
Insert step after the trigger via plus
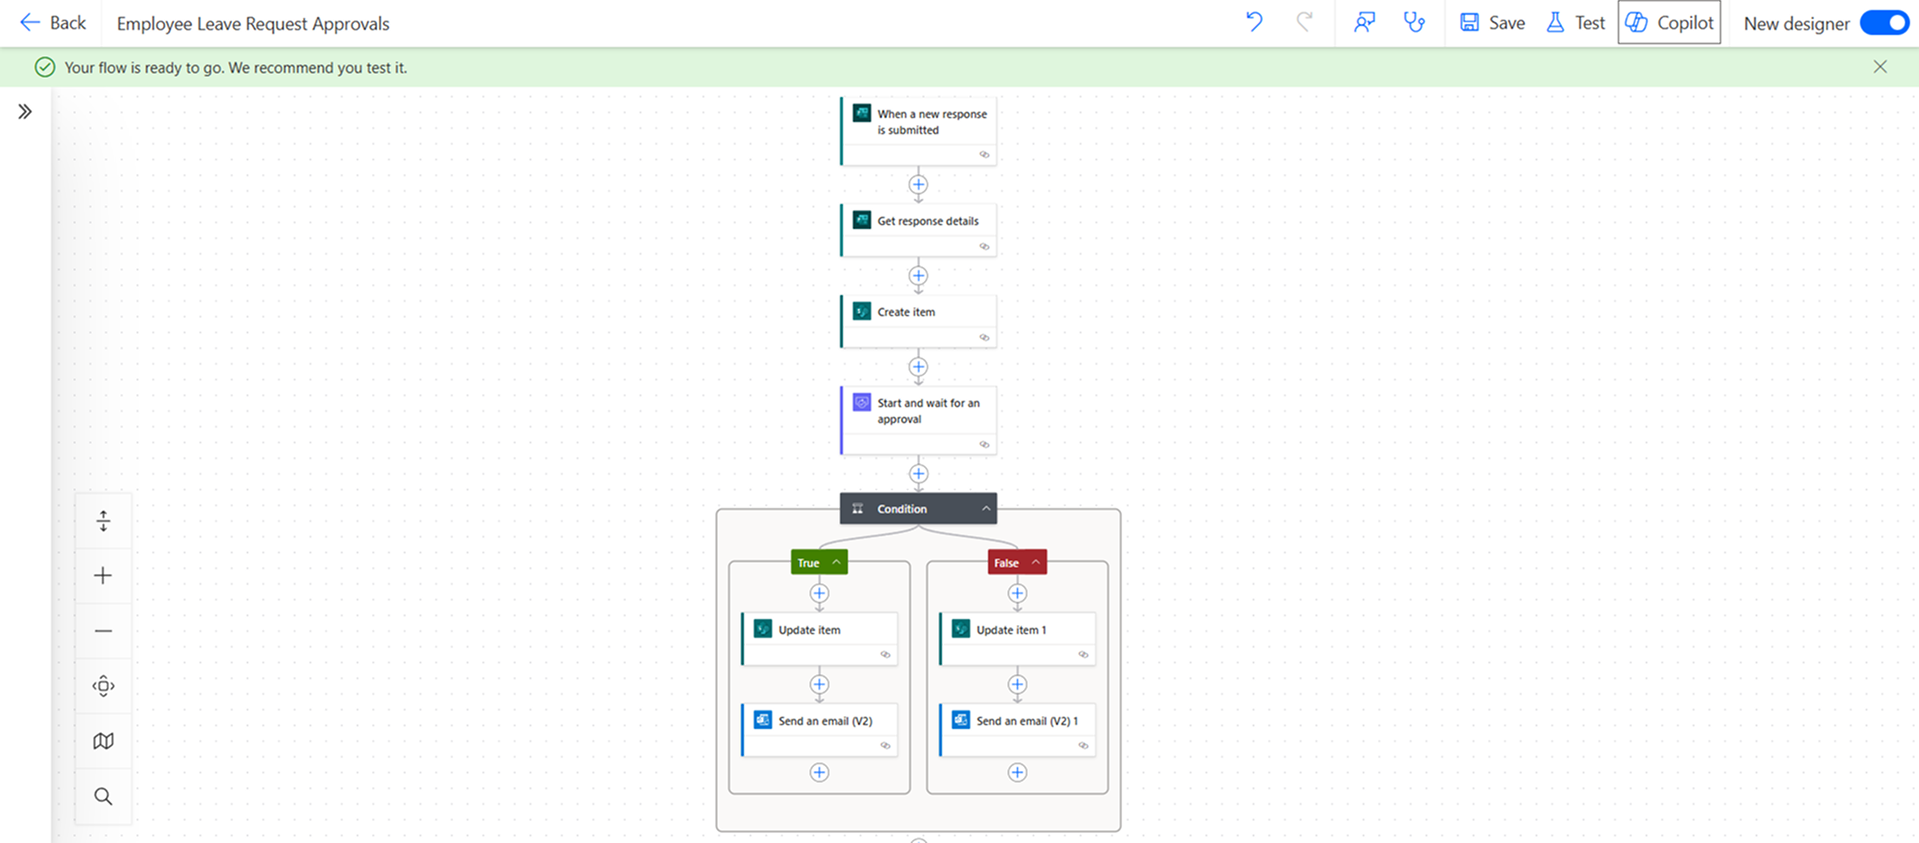[918, 185]
